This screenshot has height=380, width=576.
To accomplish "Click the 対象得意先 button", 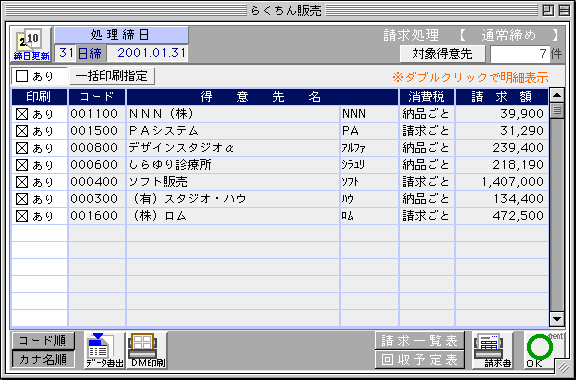I will point(442,54).
